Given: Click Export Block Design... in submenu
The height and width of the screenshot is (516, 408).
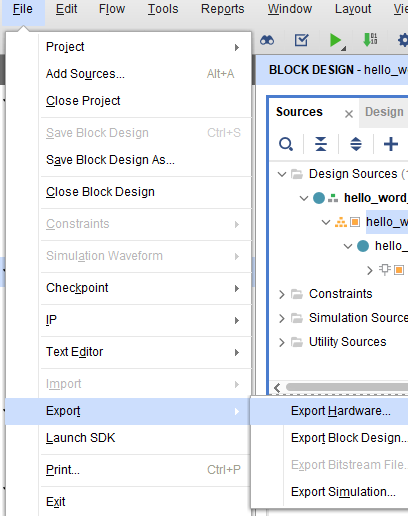Looking at the screenshot, I should pyautogui.click(x=329, y=438).
